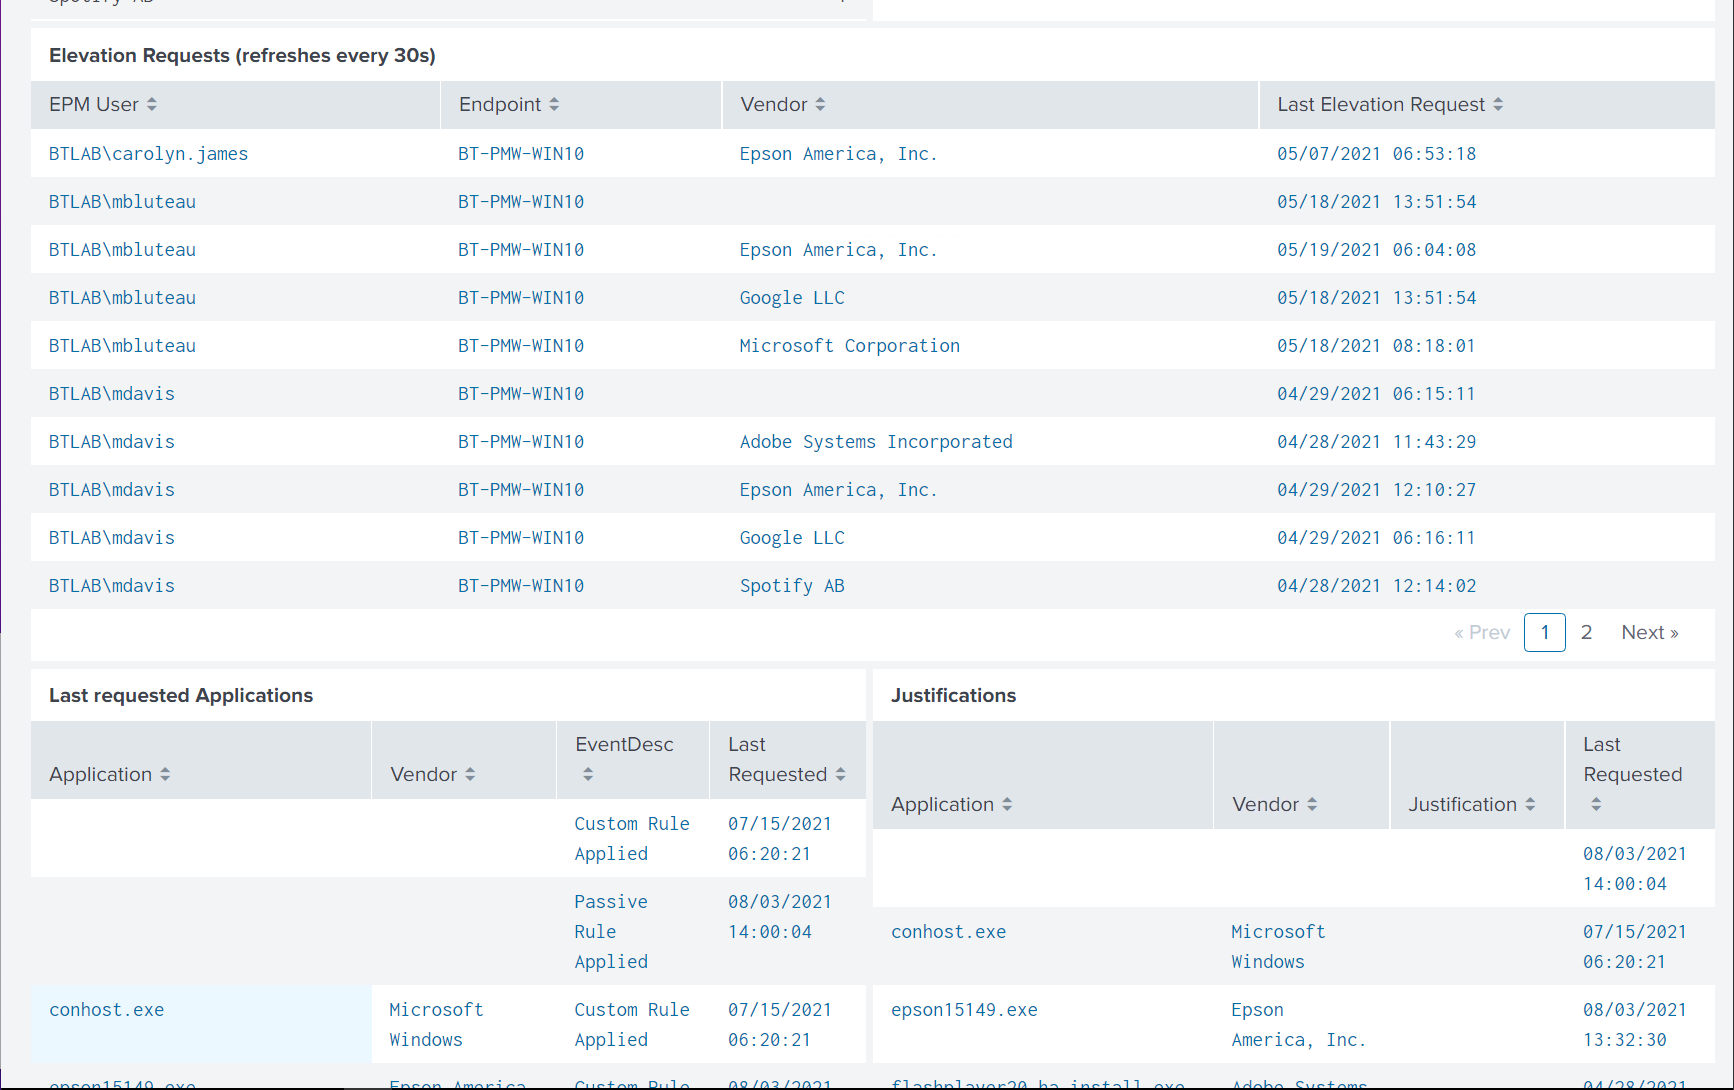Click Custom Rule Applied in conhost.exe row
Image resolution: width=1734 pixels, height=1090 pixels.
click(x=632, y=1024)
